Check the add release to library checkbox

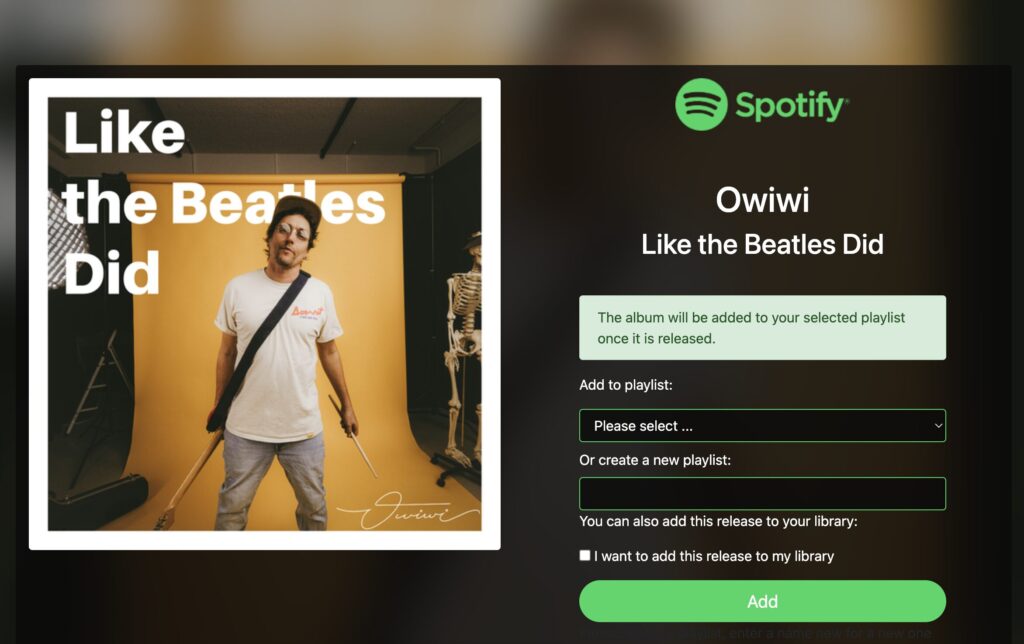coord(584,555)
